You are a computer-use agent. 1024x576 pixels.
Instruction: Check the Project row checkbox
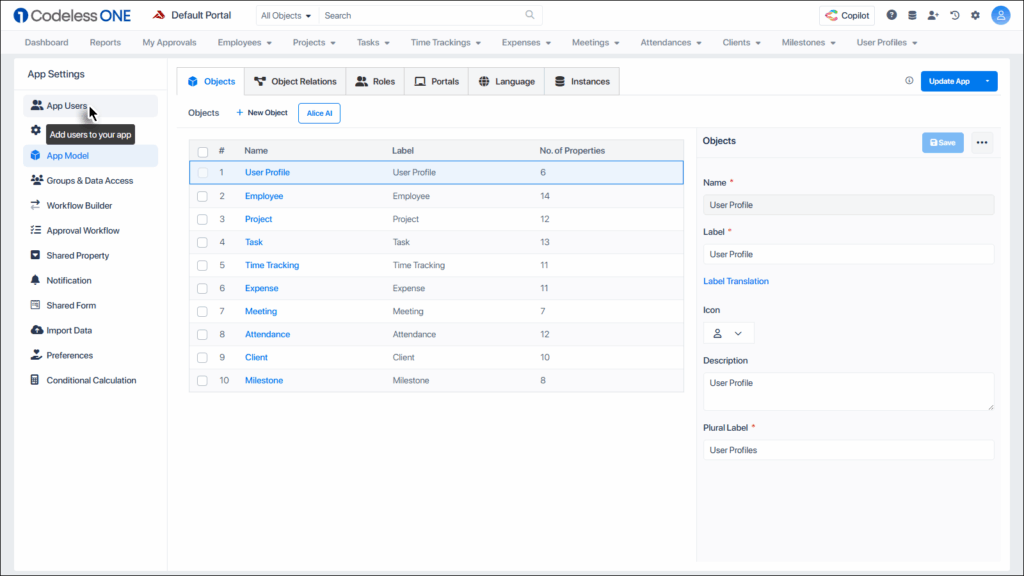tap(202, 219)
